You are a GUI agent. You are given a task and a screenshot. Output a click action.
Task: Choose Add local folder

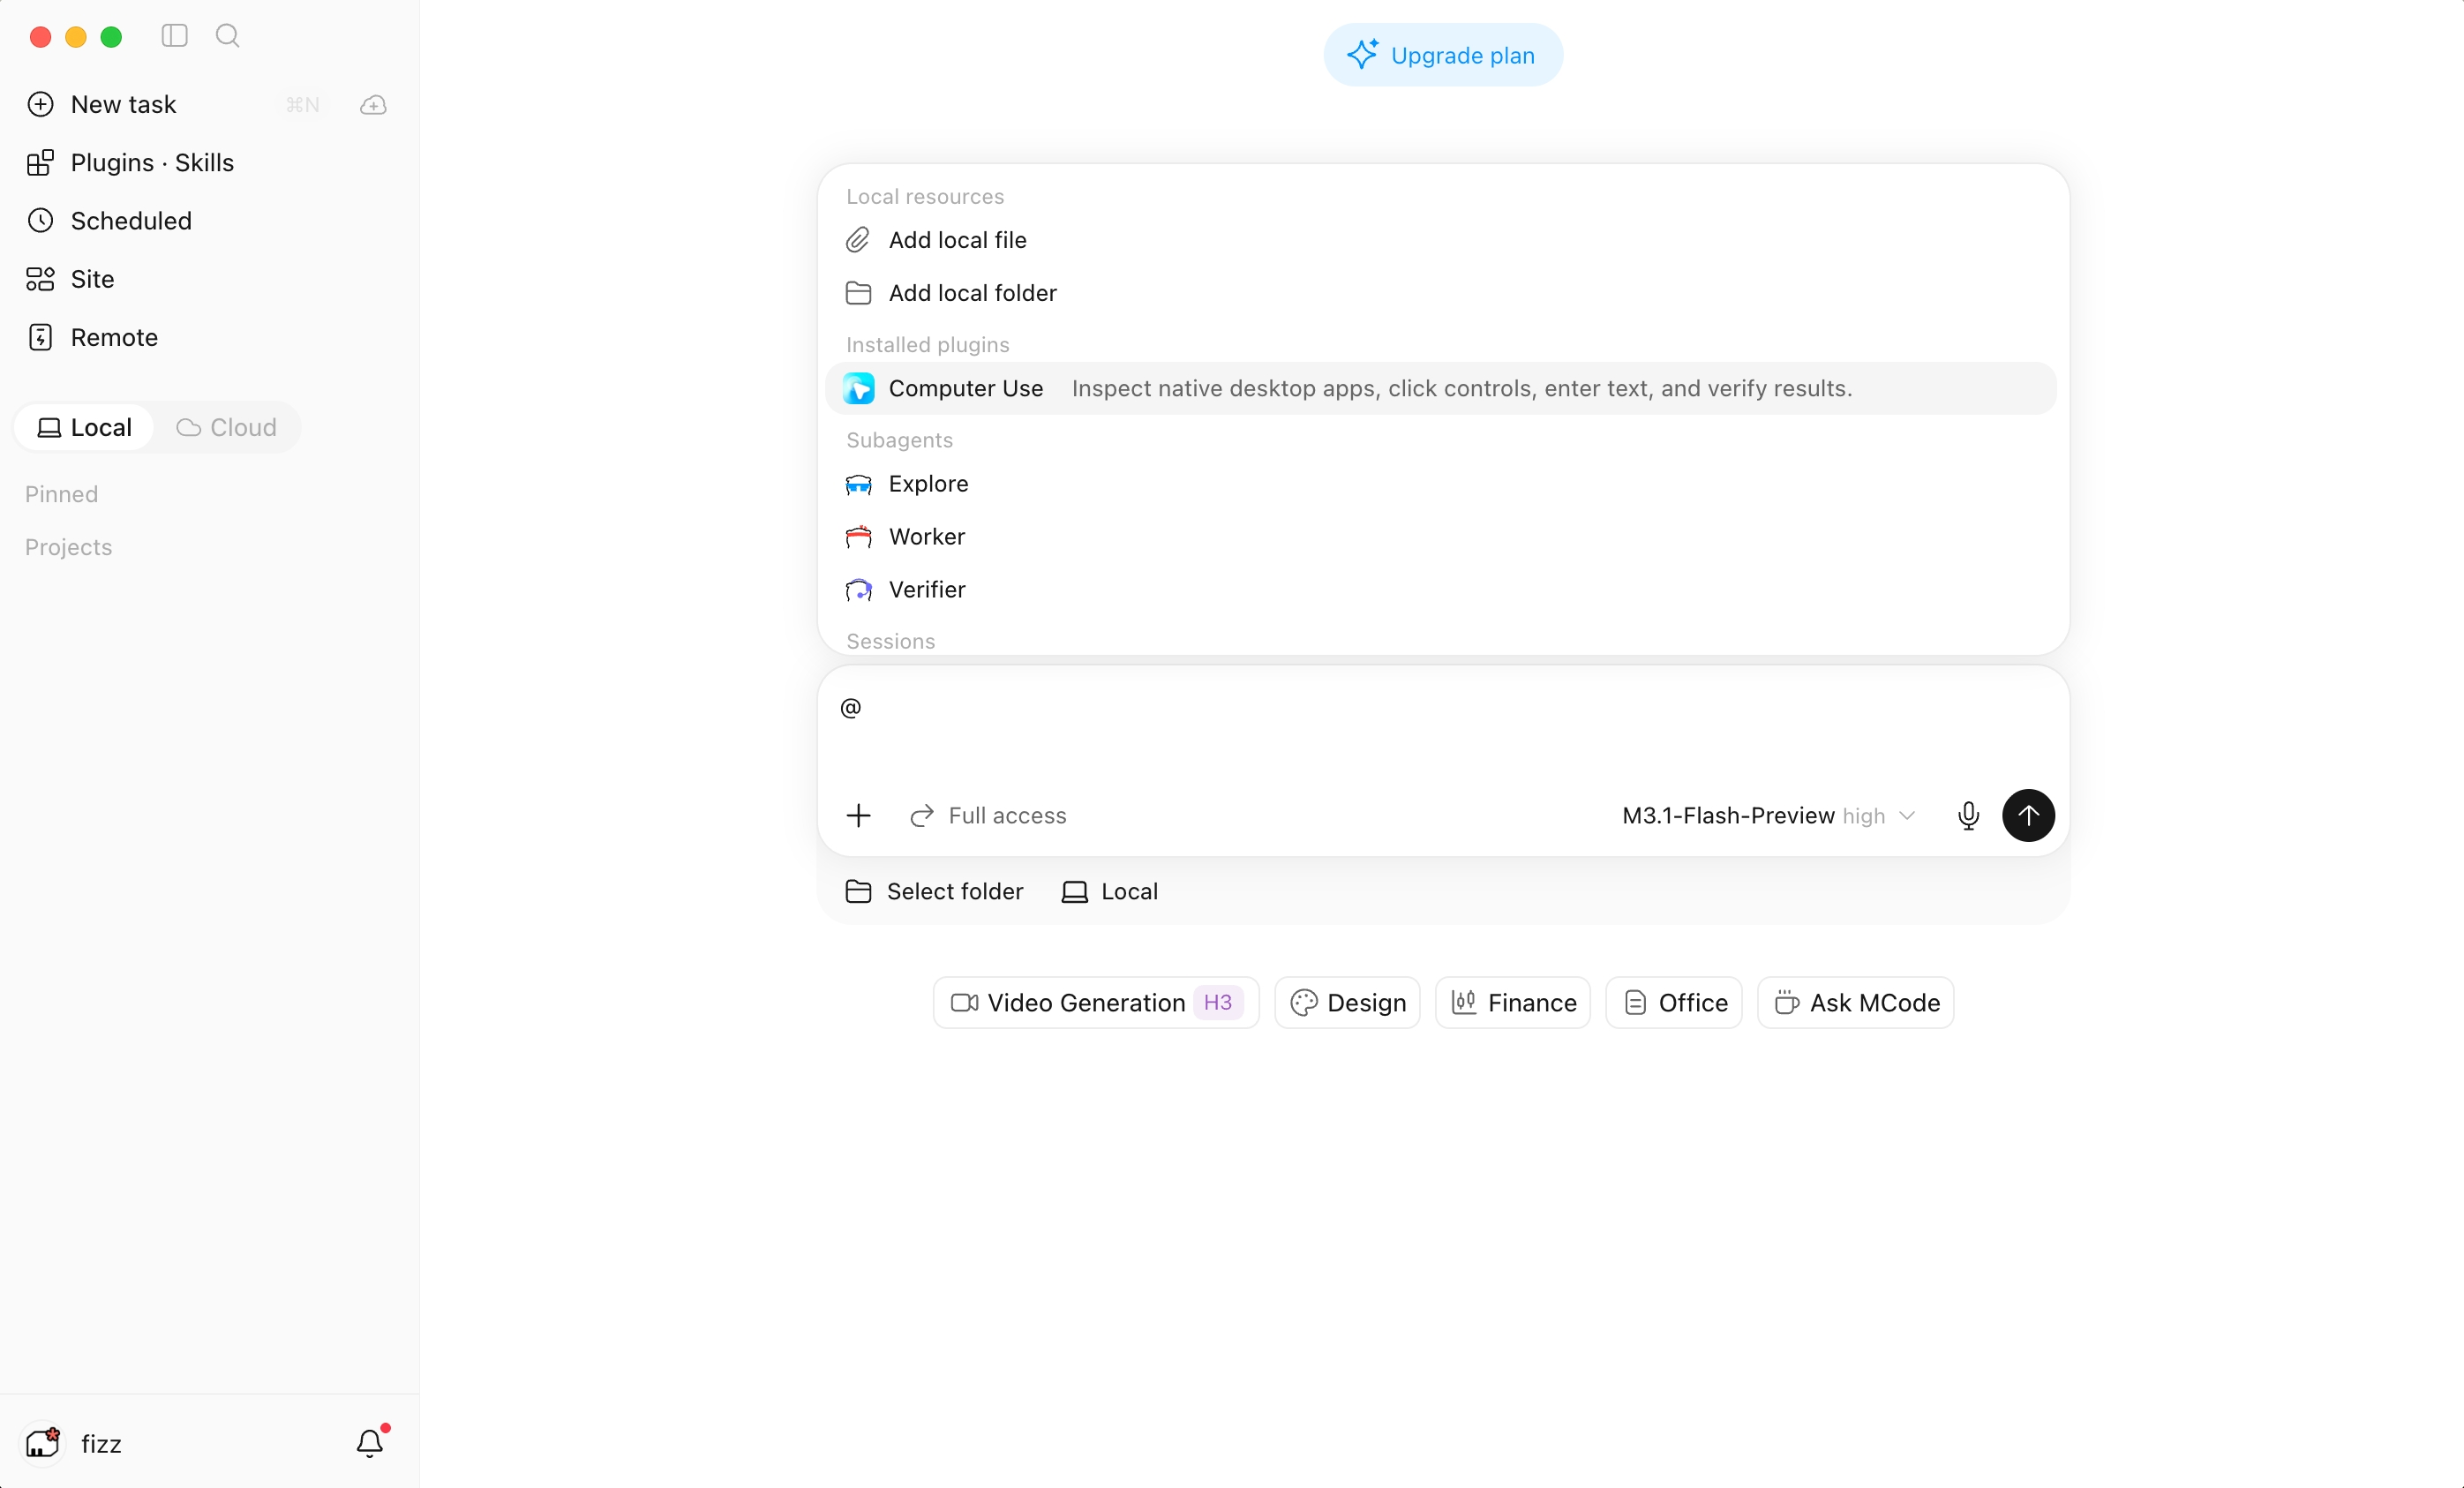coord(1441,293)
